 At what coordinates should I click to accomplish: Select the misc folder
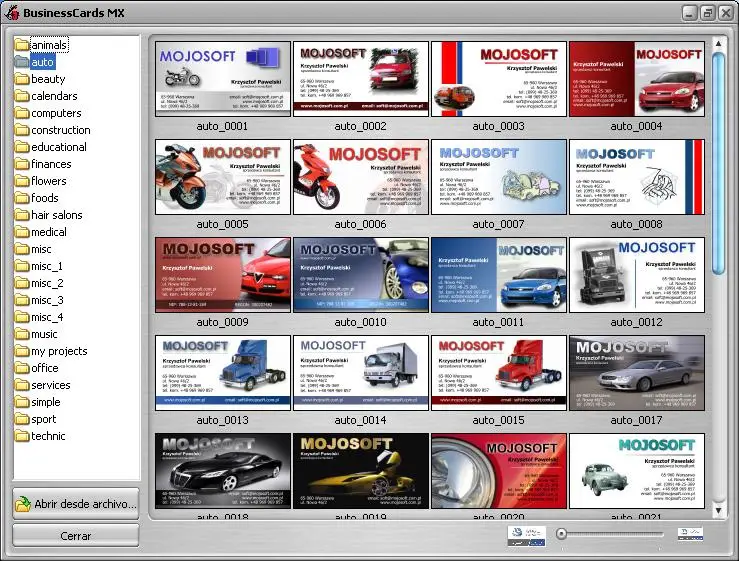[x=33, y=249]
